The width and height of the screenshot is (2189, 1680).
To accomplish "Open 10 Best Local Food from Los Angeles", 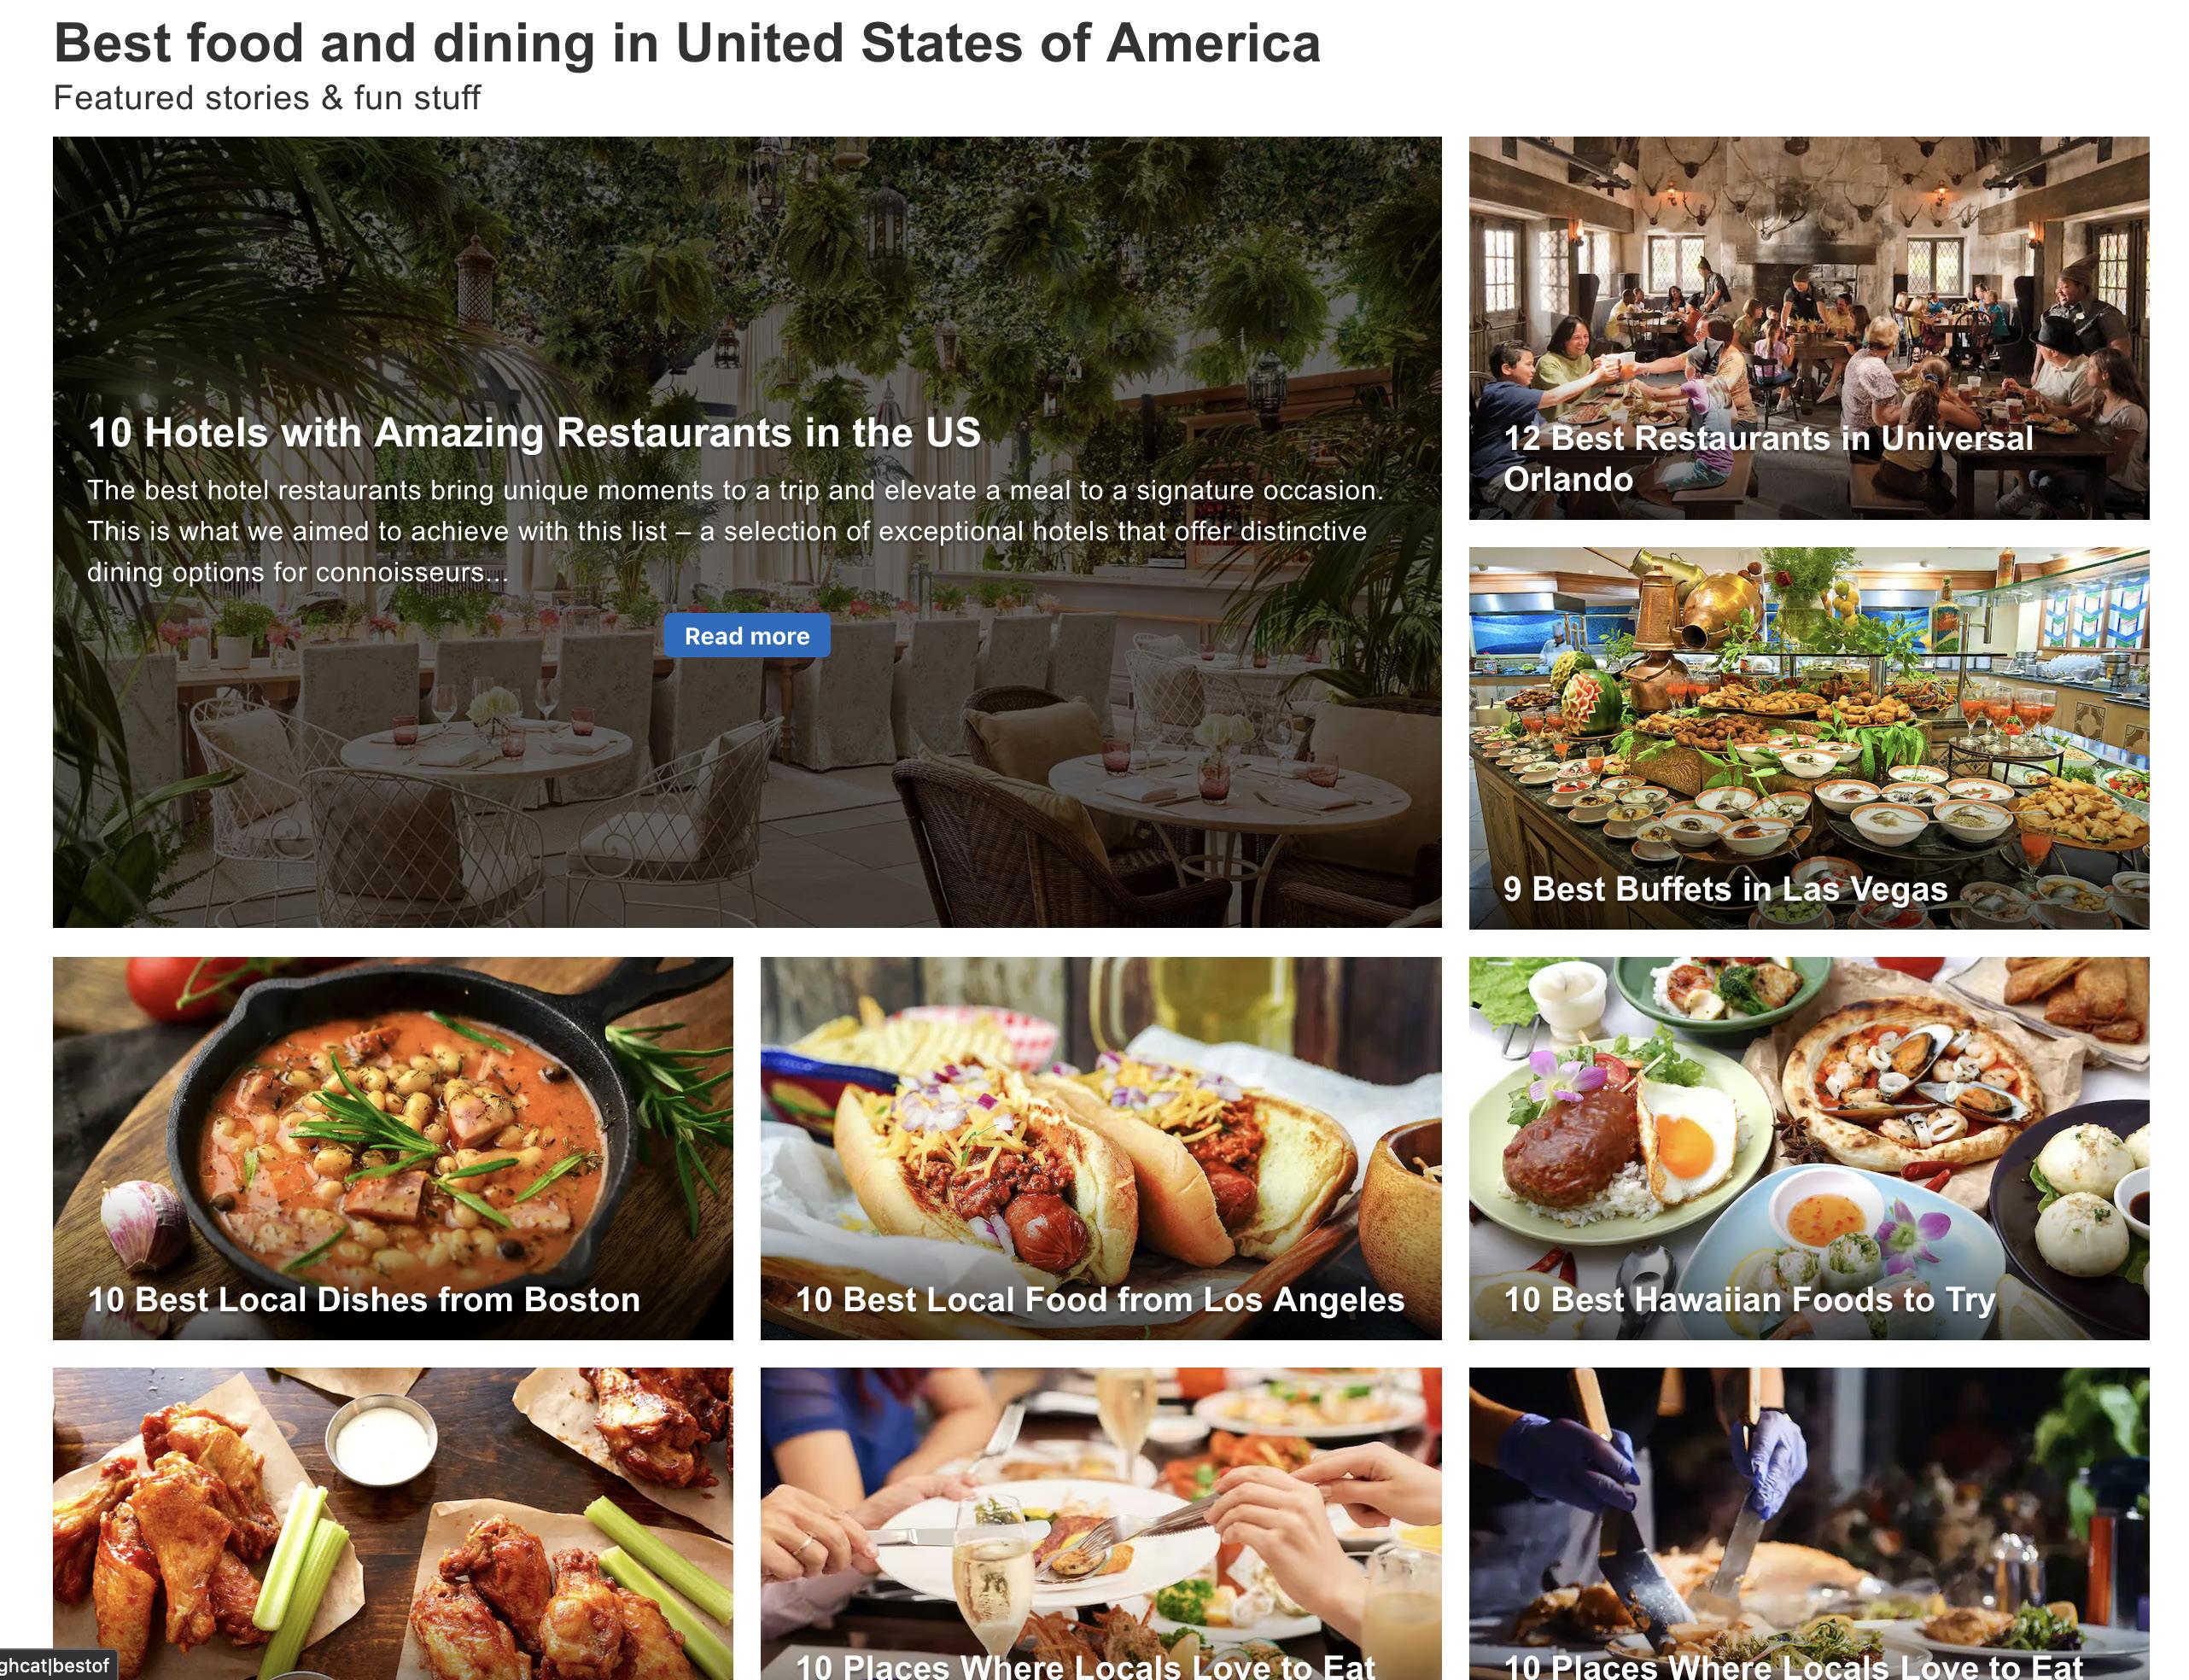I will [1100, 1299].
